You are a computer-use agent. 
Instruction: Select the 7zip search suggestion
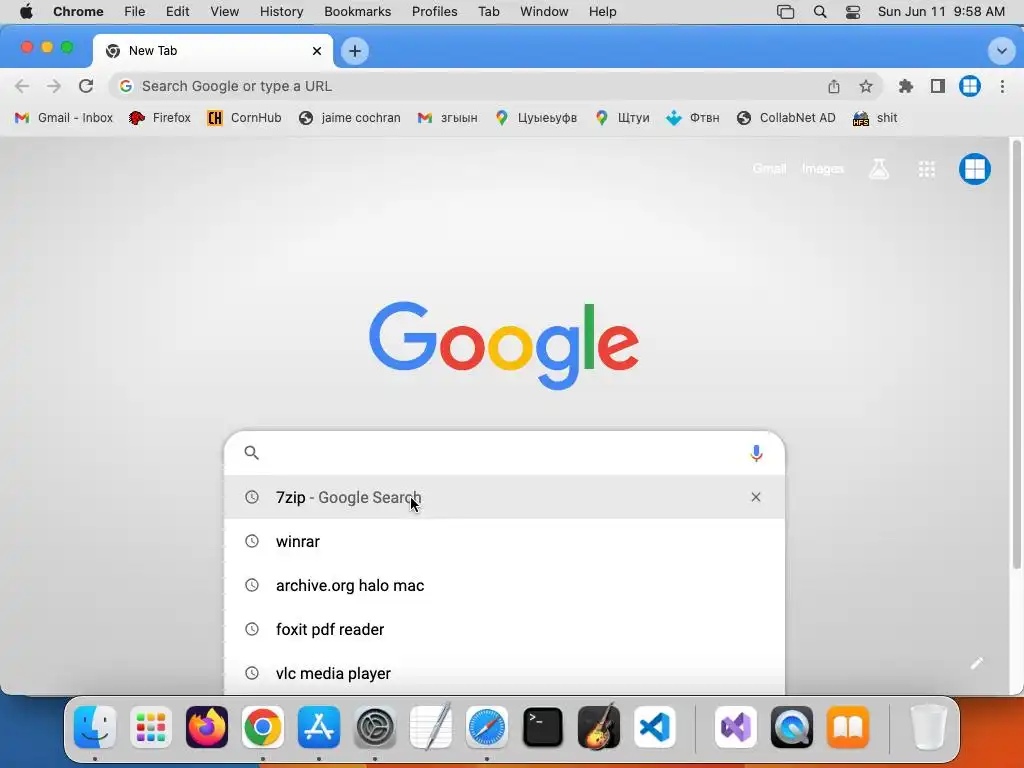[504, 497]
